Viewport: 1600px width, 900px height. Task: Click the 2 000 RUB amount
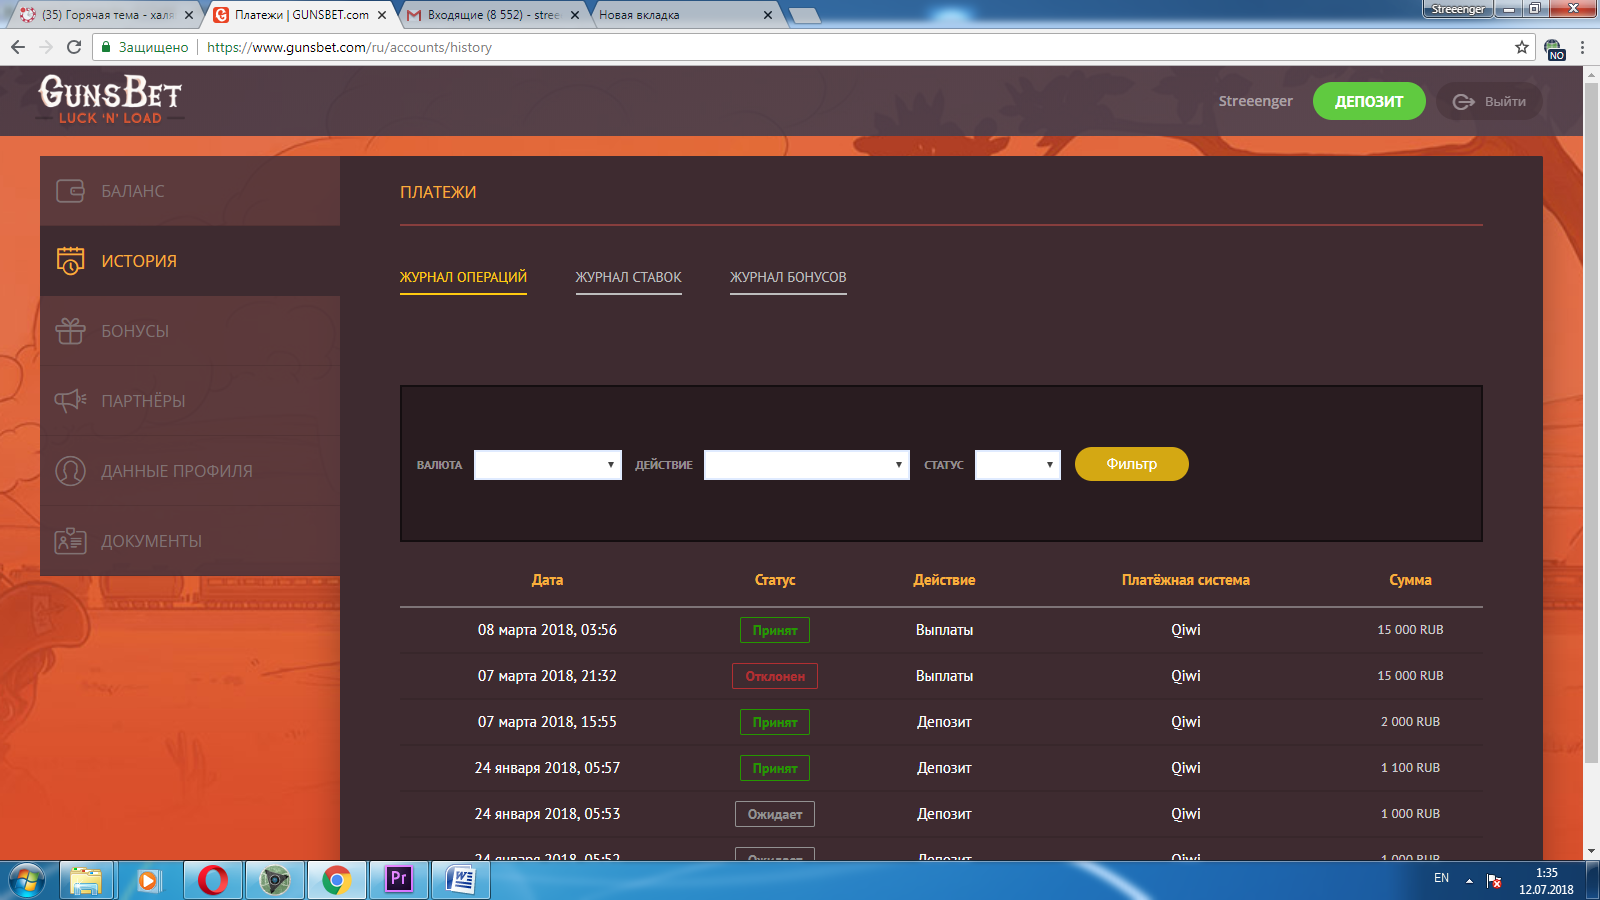click(x=1410, y=722)
